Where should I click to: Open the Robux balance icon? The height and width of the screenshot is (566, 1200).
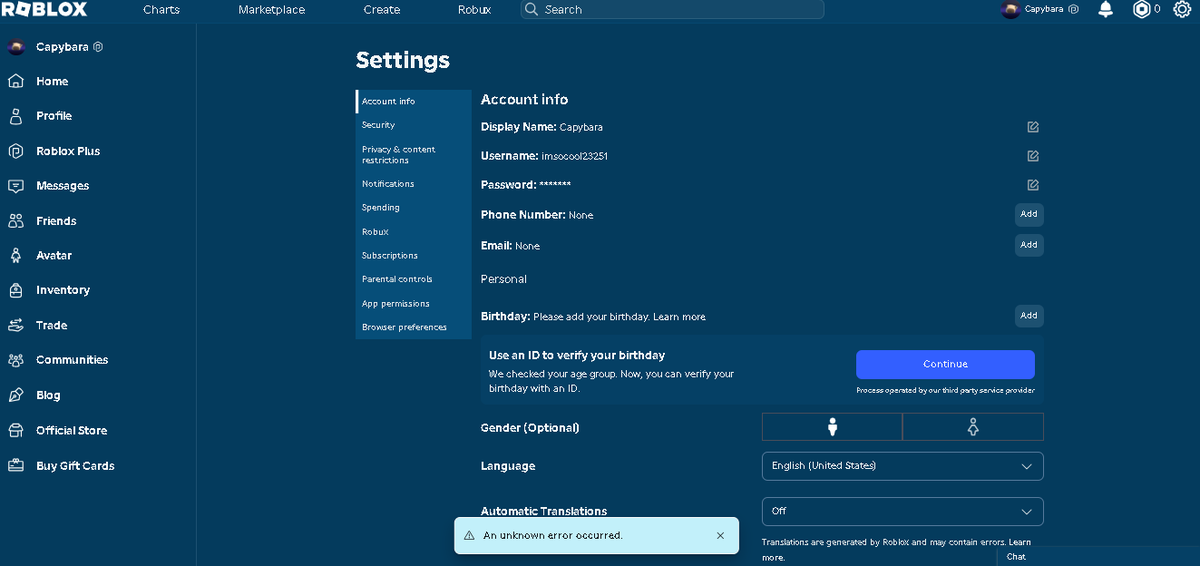point(1141,9)
